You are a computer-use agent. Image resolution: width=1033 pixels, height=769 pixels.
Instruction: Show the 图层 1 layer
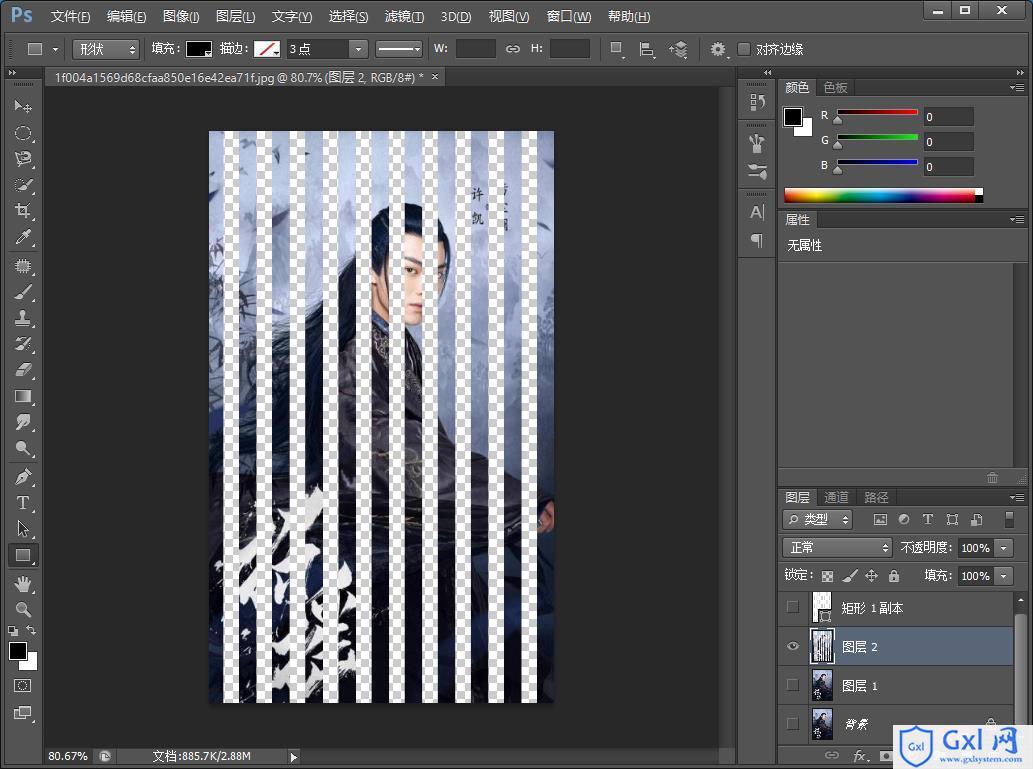coord(793,685)
